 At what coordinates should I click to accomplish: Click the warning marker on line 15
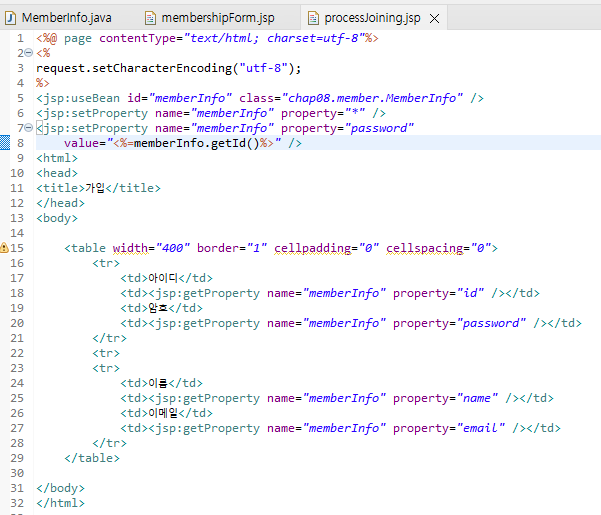[4, 248]
